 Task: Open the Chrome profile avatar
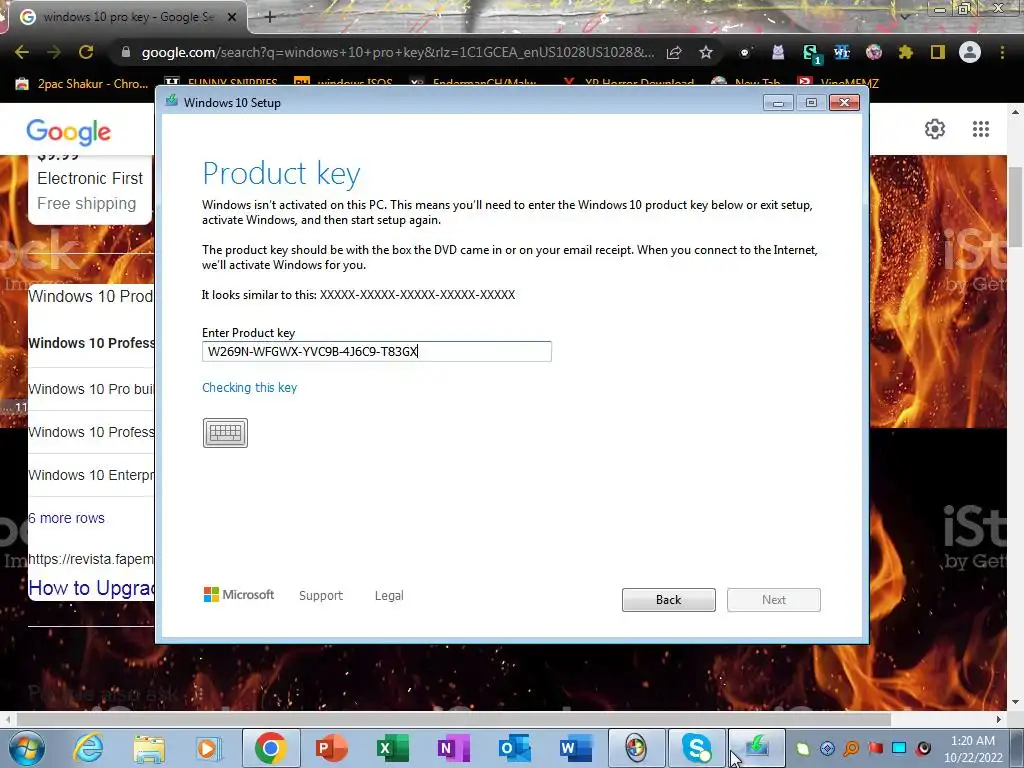coord(970,52)
